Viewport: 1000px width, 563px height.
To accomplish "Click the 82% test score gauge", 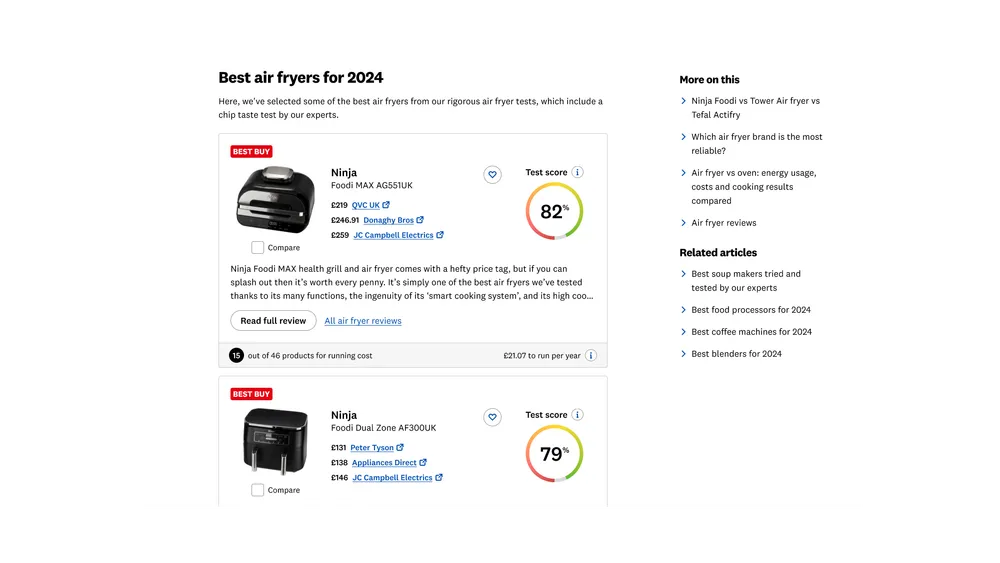I will click(x=554, y=211).
